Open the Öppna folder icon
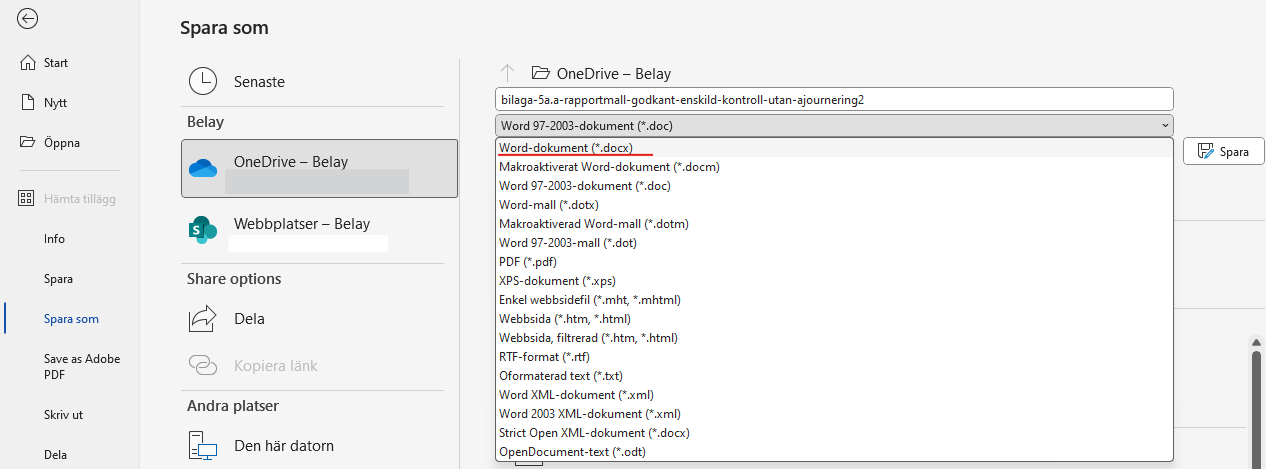 click(28, 142)
